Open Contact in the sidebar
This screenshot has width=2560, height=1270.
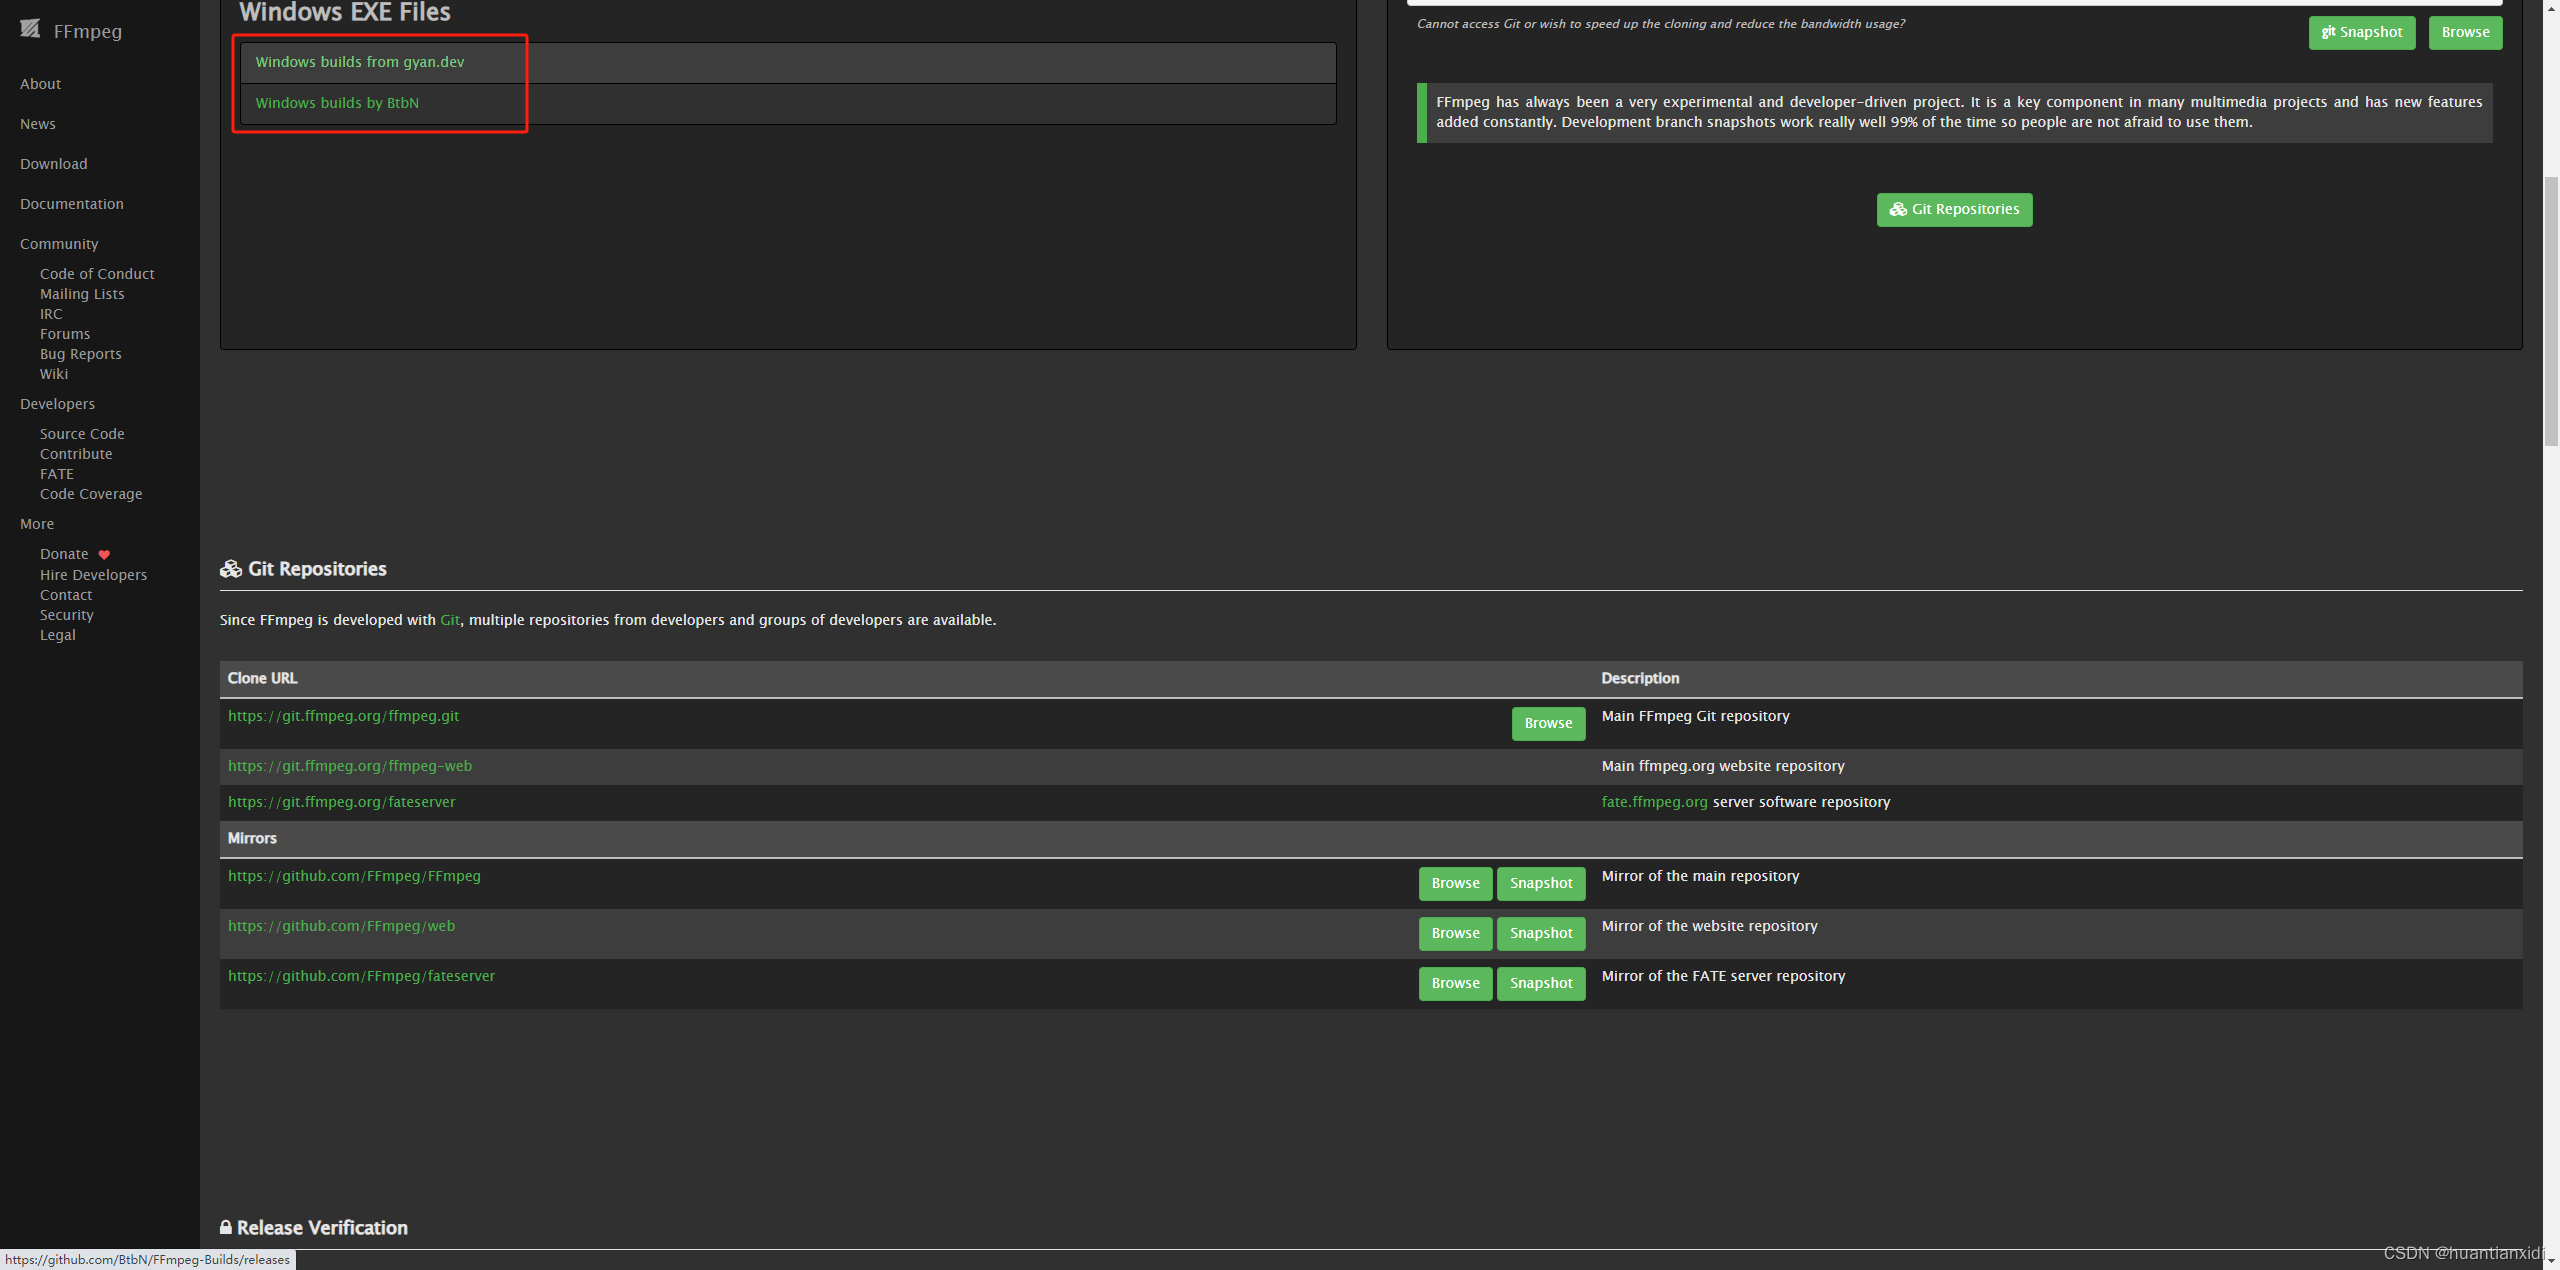click(x=66, y=595)
